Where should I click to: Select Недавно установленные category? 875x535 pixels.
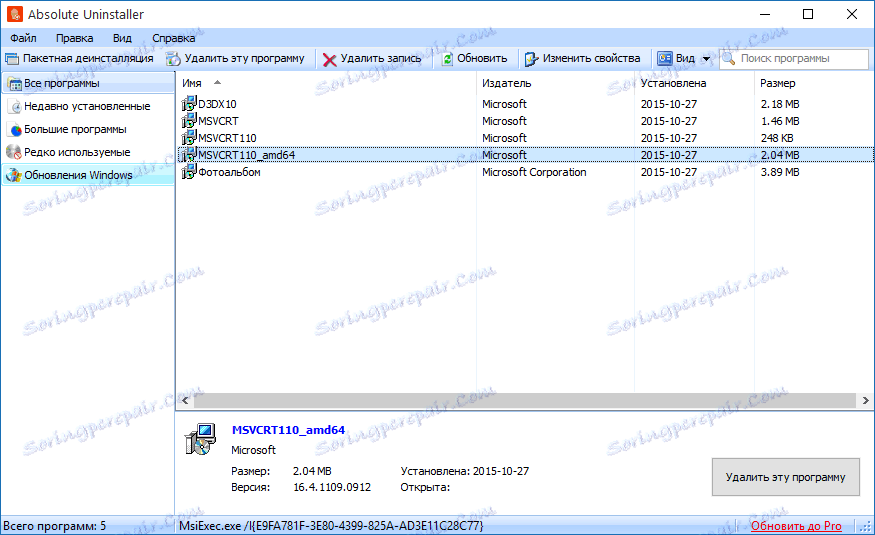[x=87, y=106]
